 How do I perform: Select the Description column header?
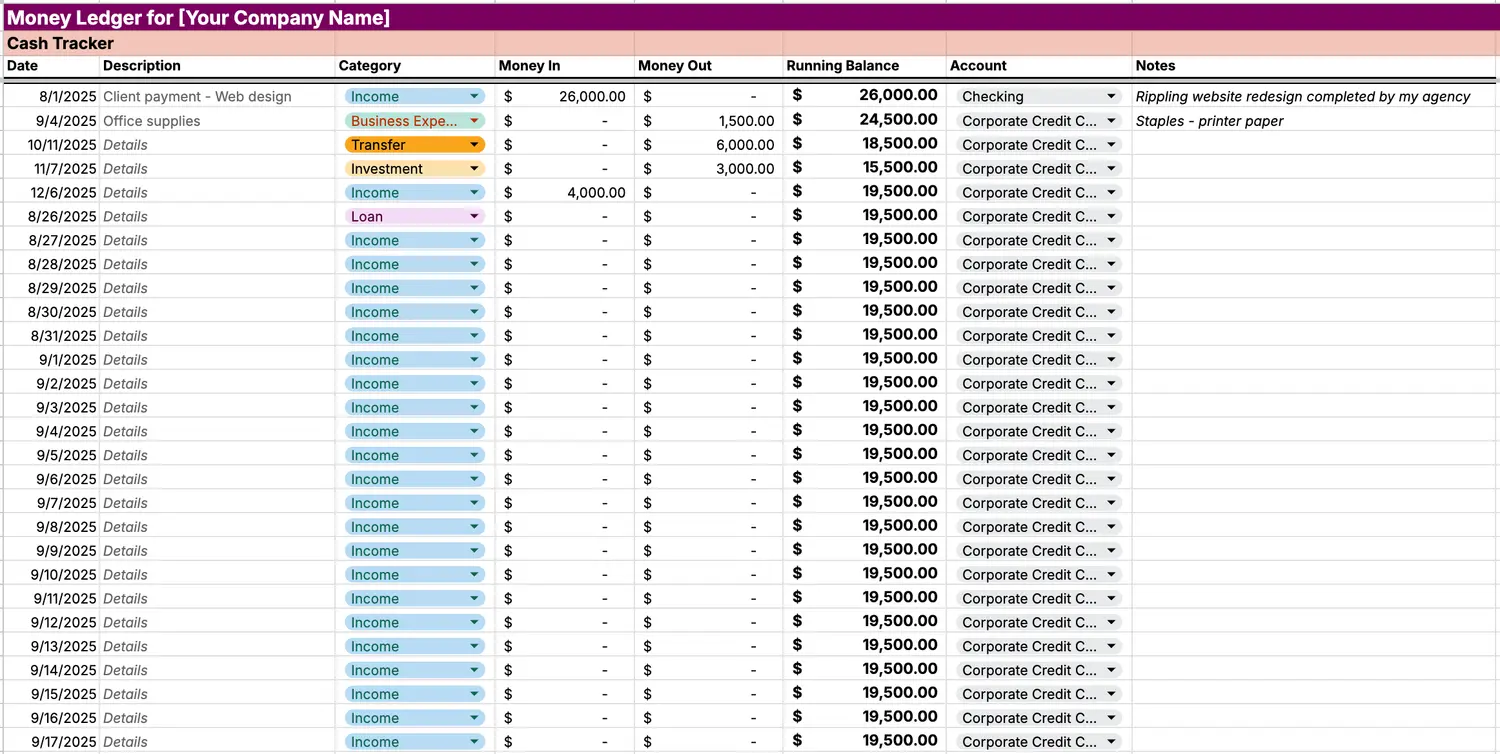tap(217, 66)
